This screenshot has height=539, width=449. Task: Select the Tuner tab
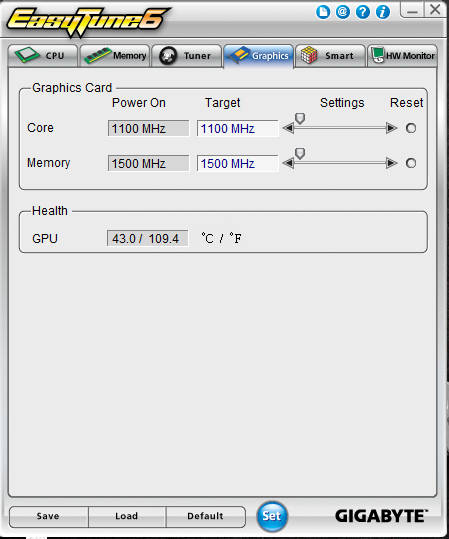tap(187, 56)
